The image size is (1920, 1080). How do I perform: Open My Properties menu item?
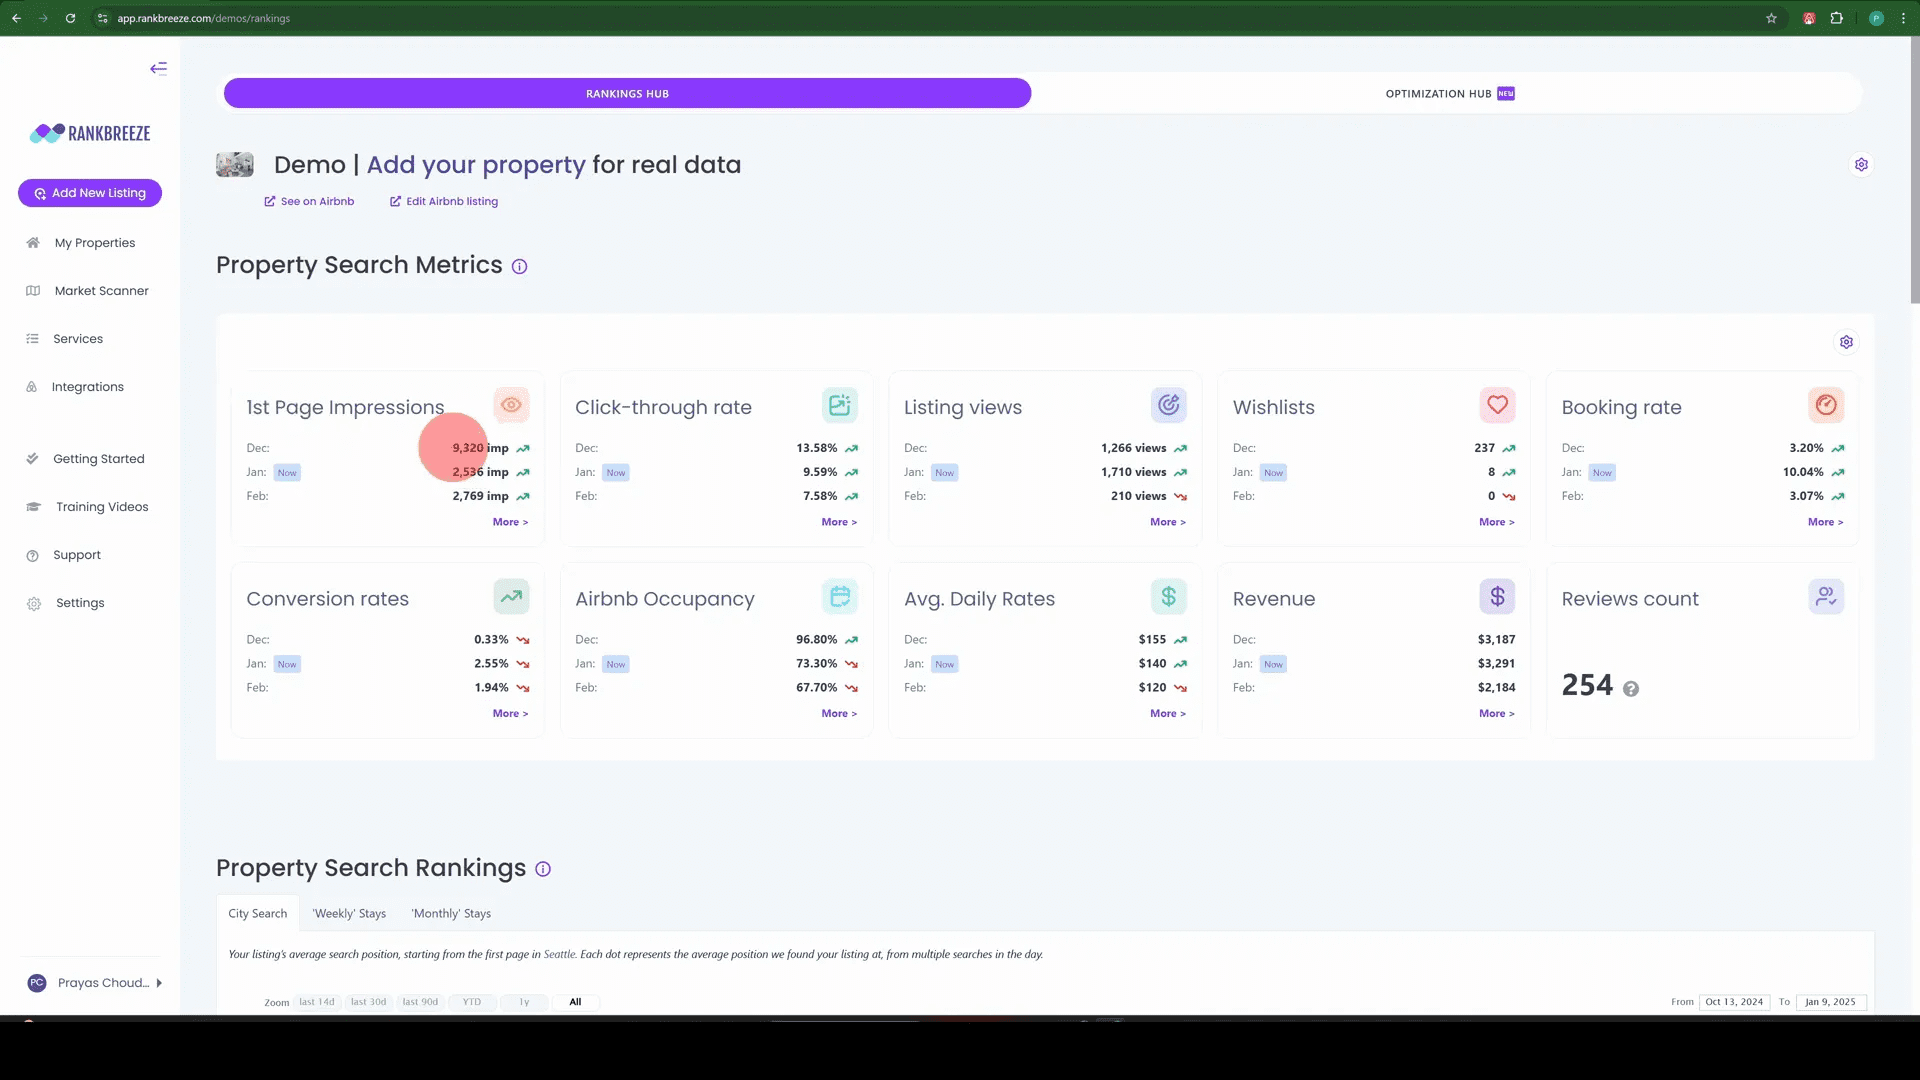point(95,243)
